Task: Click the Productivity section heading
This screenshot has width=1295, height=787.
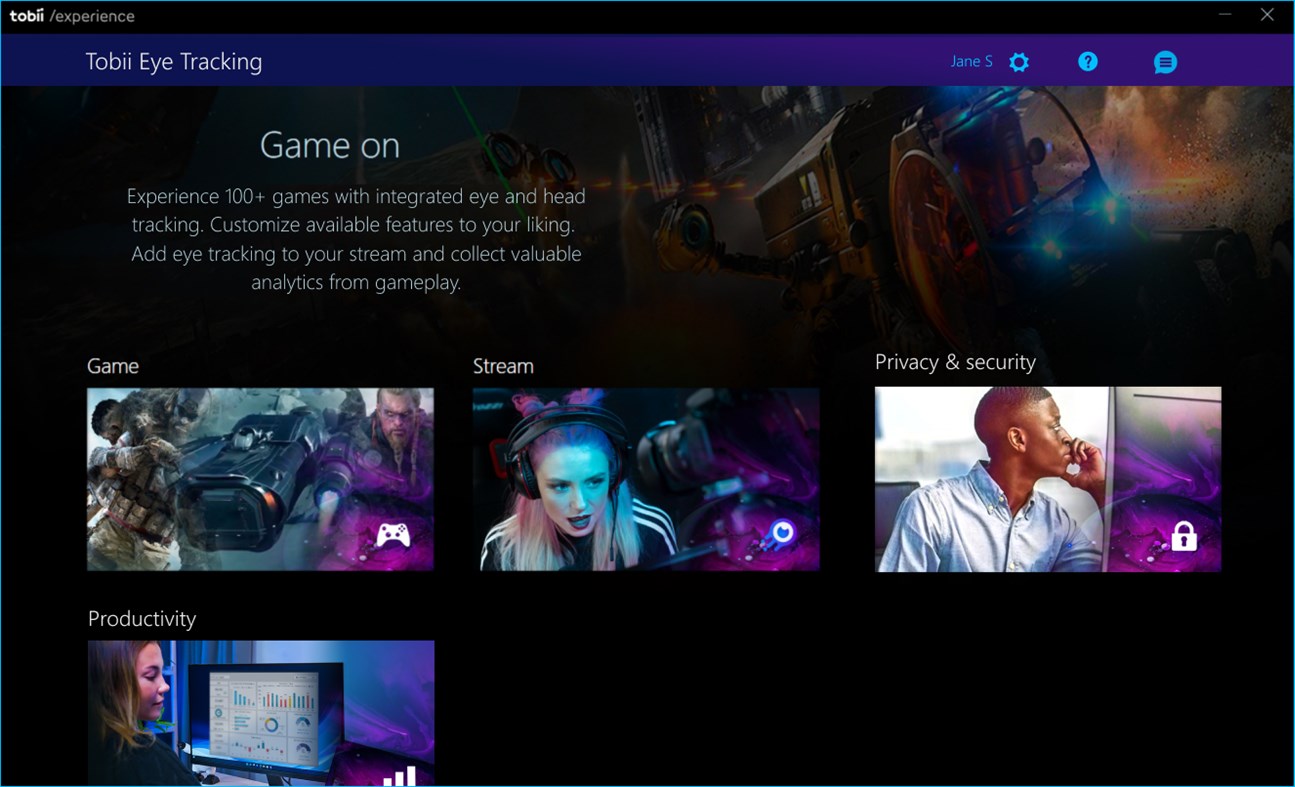Action: pos(142,619)
